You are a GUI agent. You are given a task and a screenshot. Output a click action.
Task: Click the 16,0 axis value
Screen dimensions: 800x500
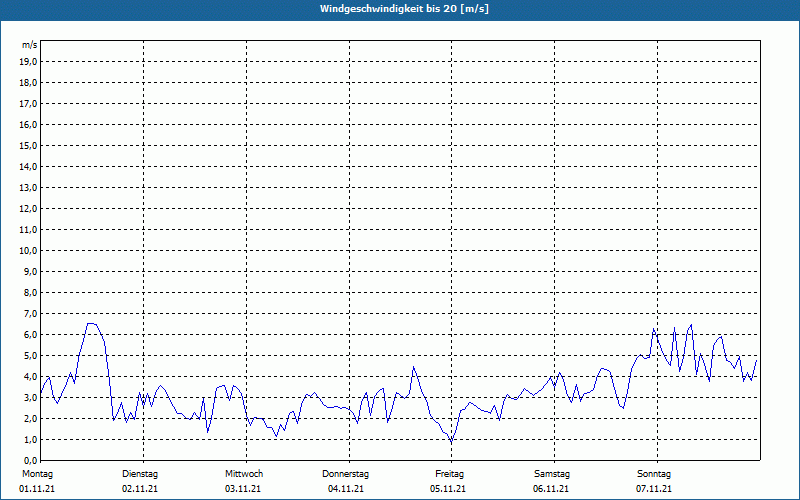coord(28,124)
